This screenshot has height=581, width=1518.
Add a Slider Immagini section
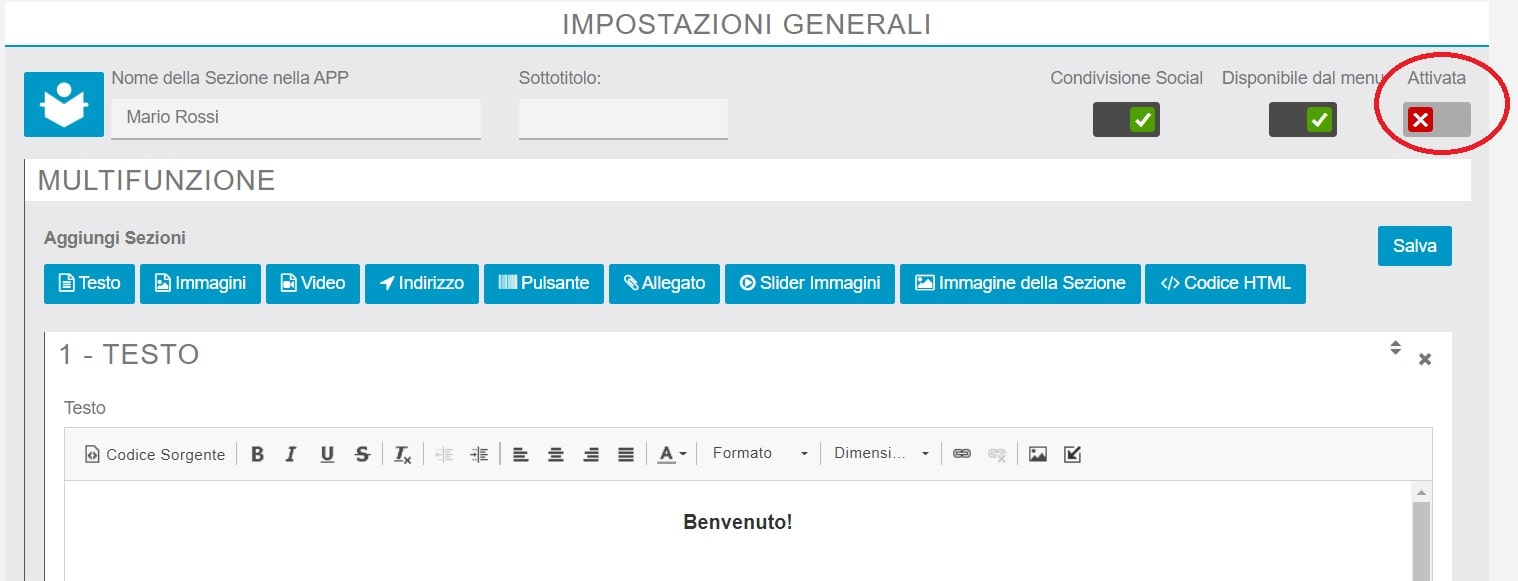810,283
